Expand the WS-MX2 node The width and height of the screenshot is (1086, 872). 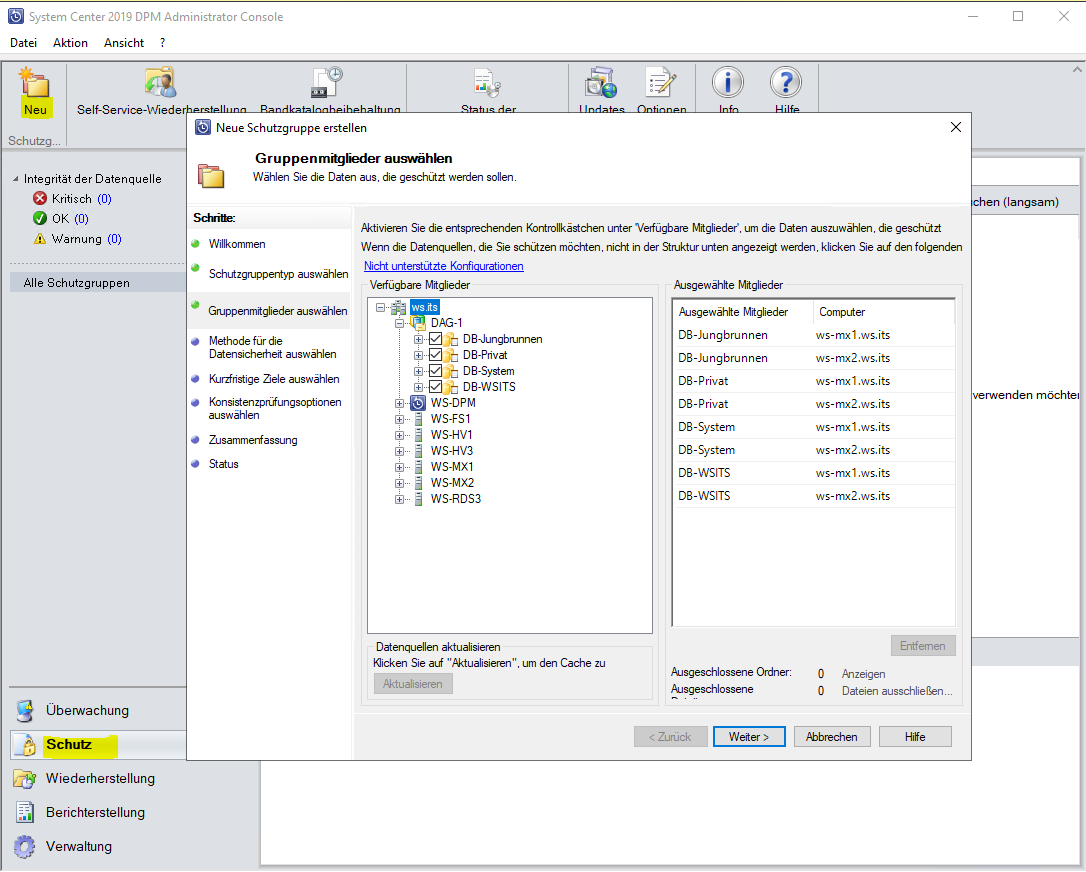point(400,483)
